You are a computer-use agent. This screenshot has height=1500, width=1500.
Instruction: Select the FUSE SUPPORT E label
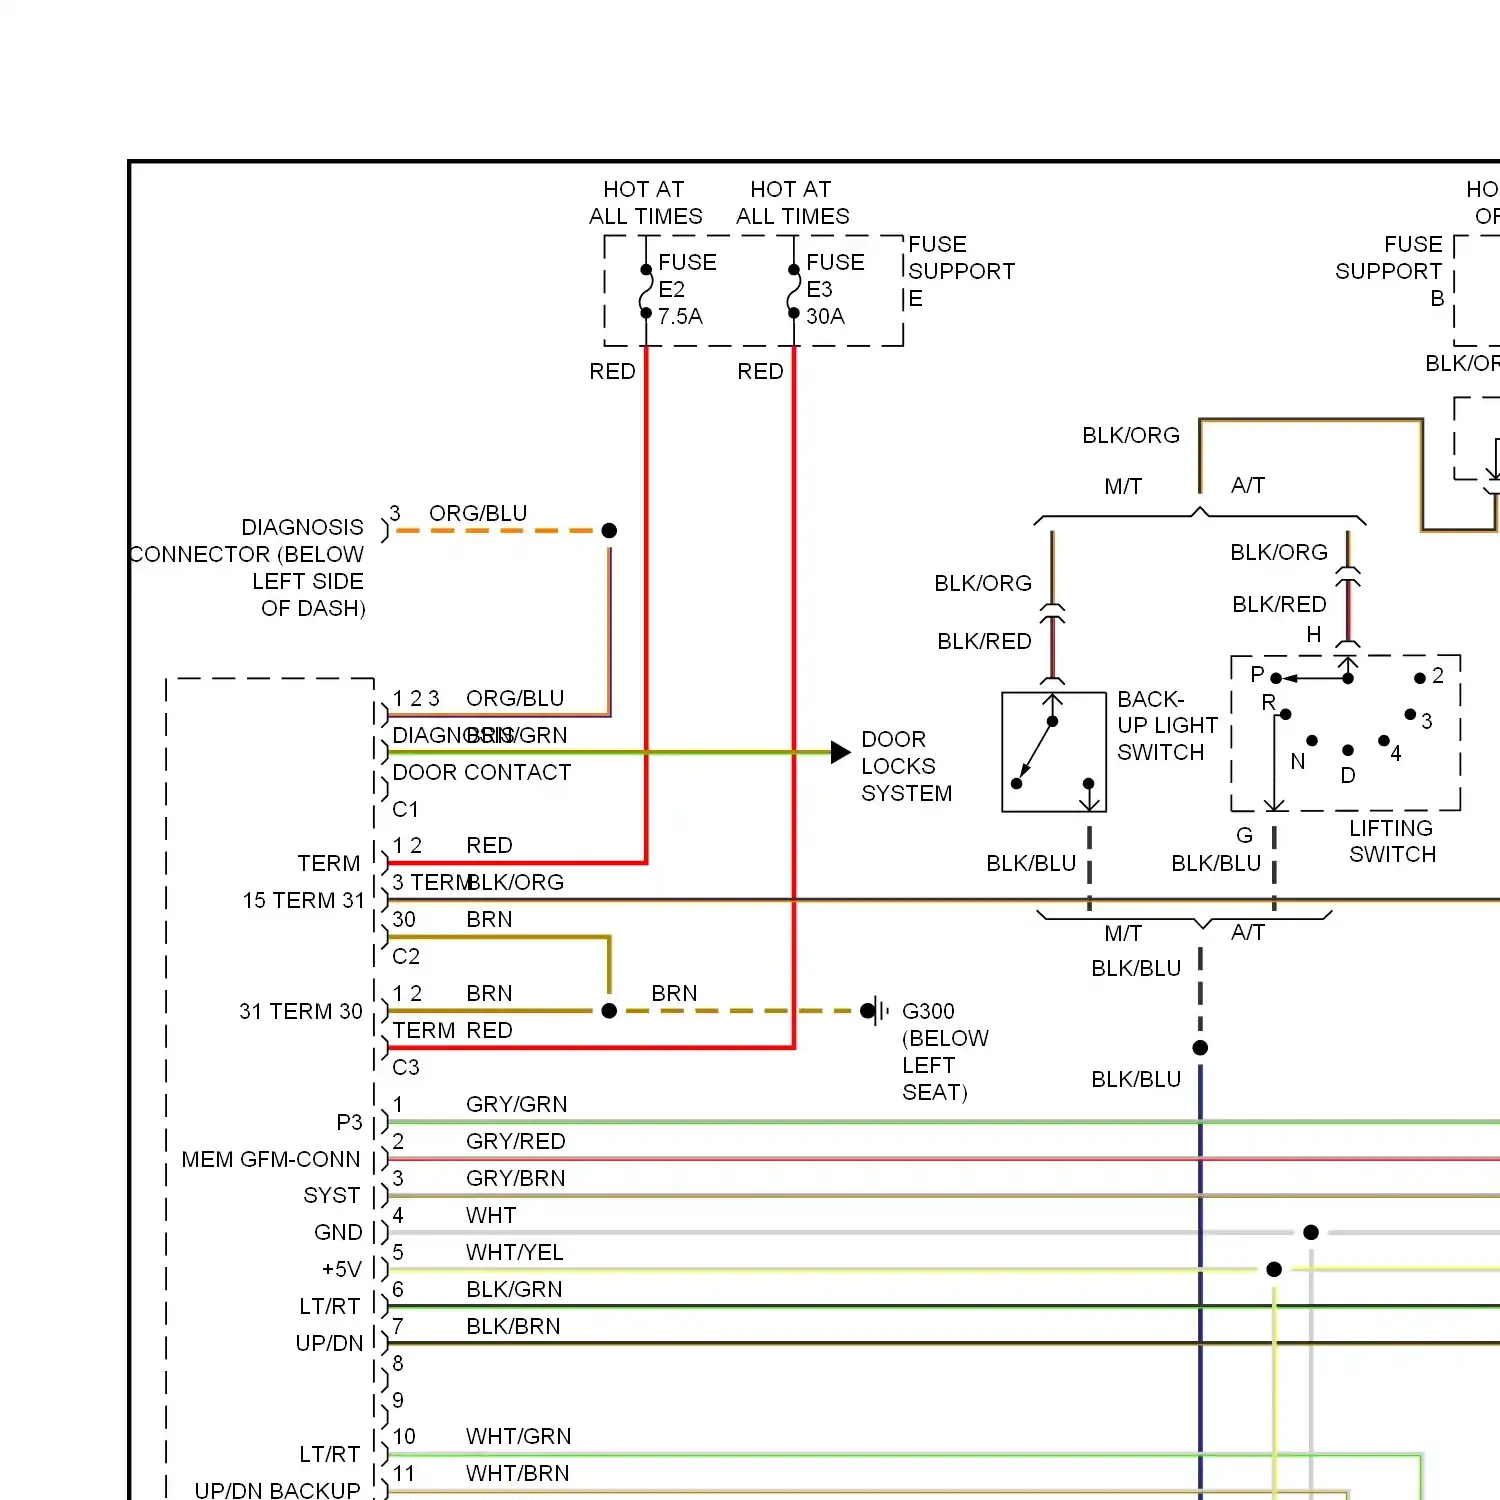961,271
